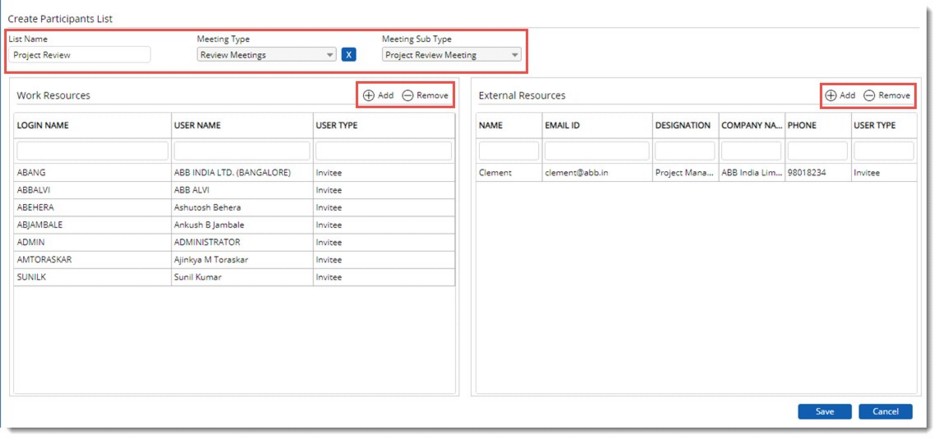
Task: Click Add icon in External Resources panel
Action: tap(831, 96)
